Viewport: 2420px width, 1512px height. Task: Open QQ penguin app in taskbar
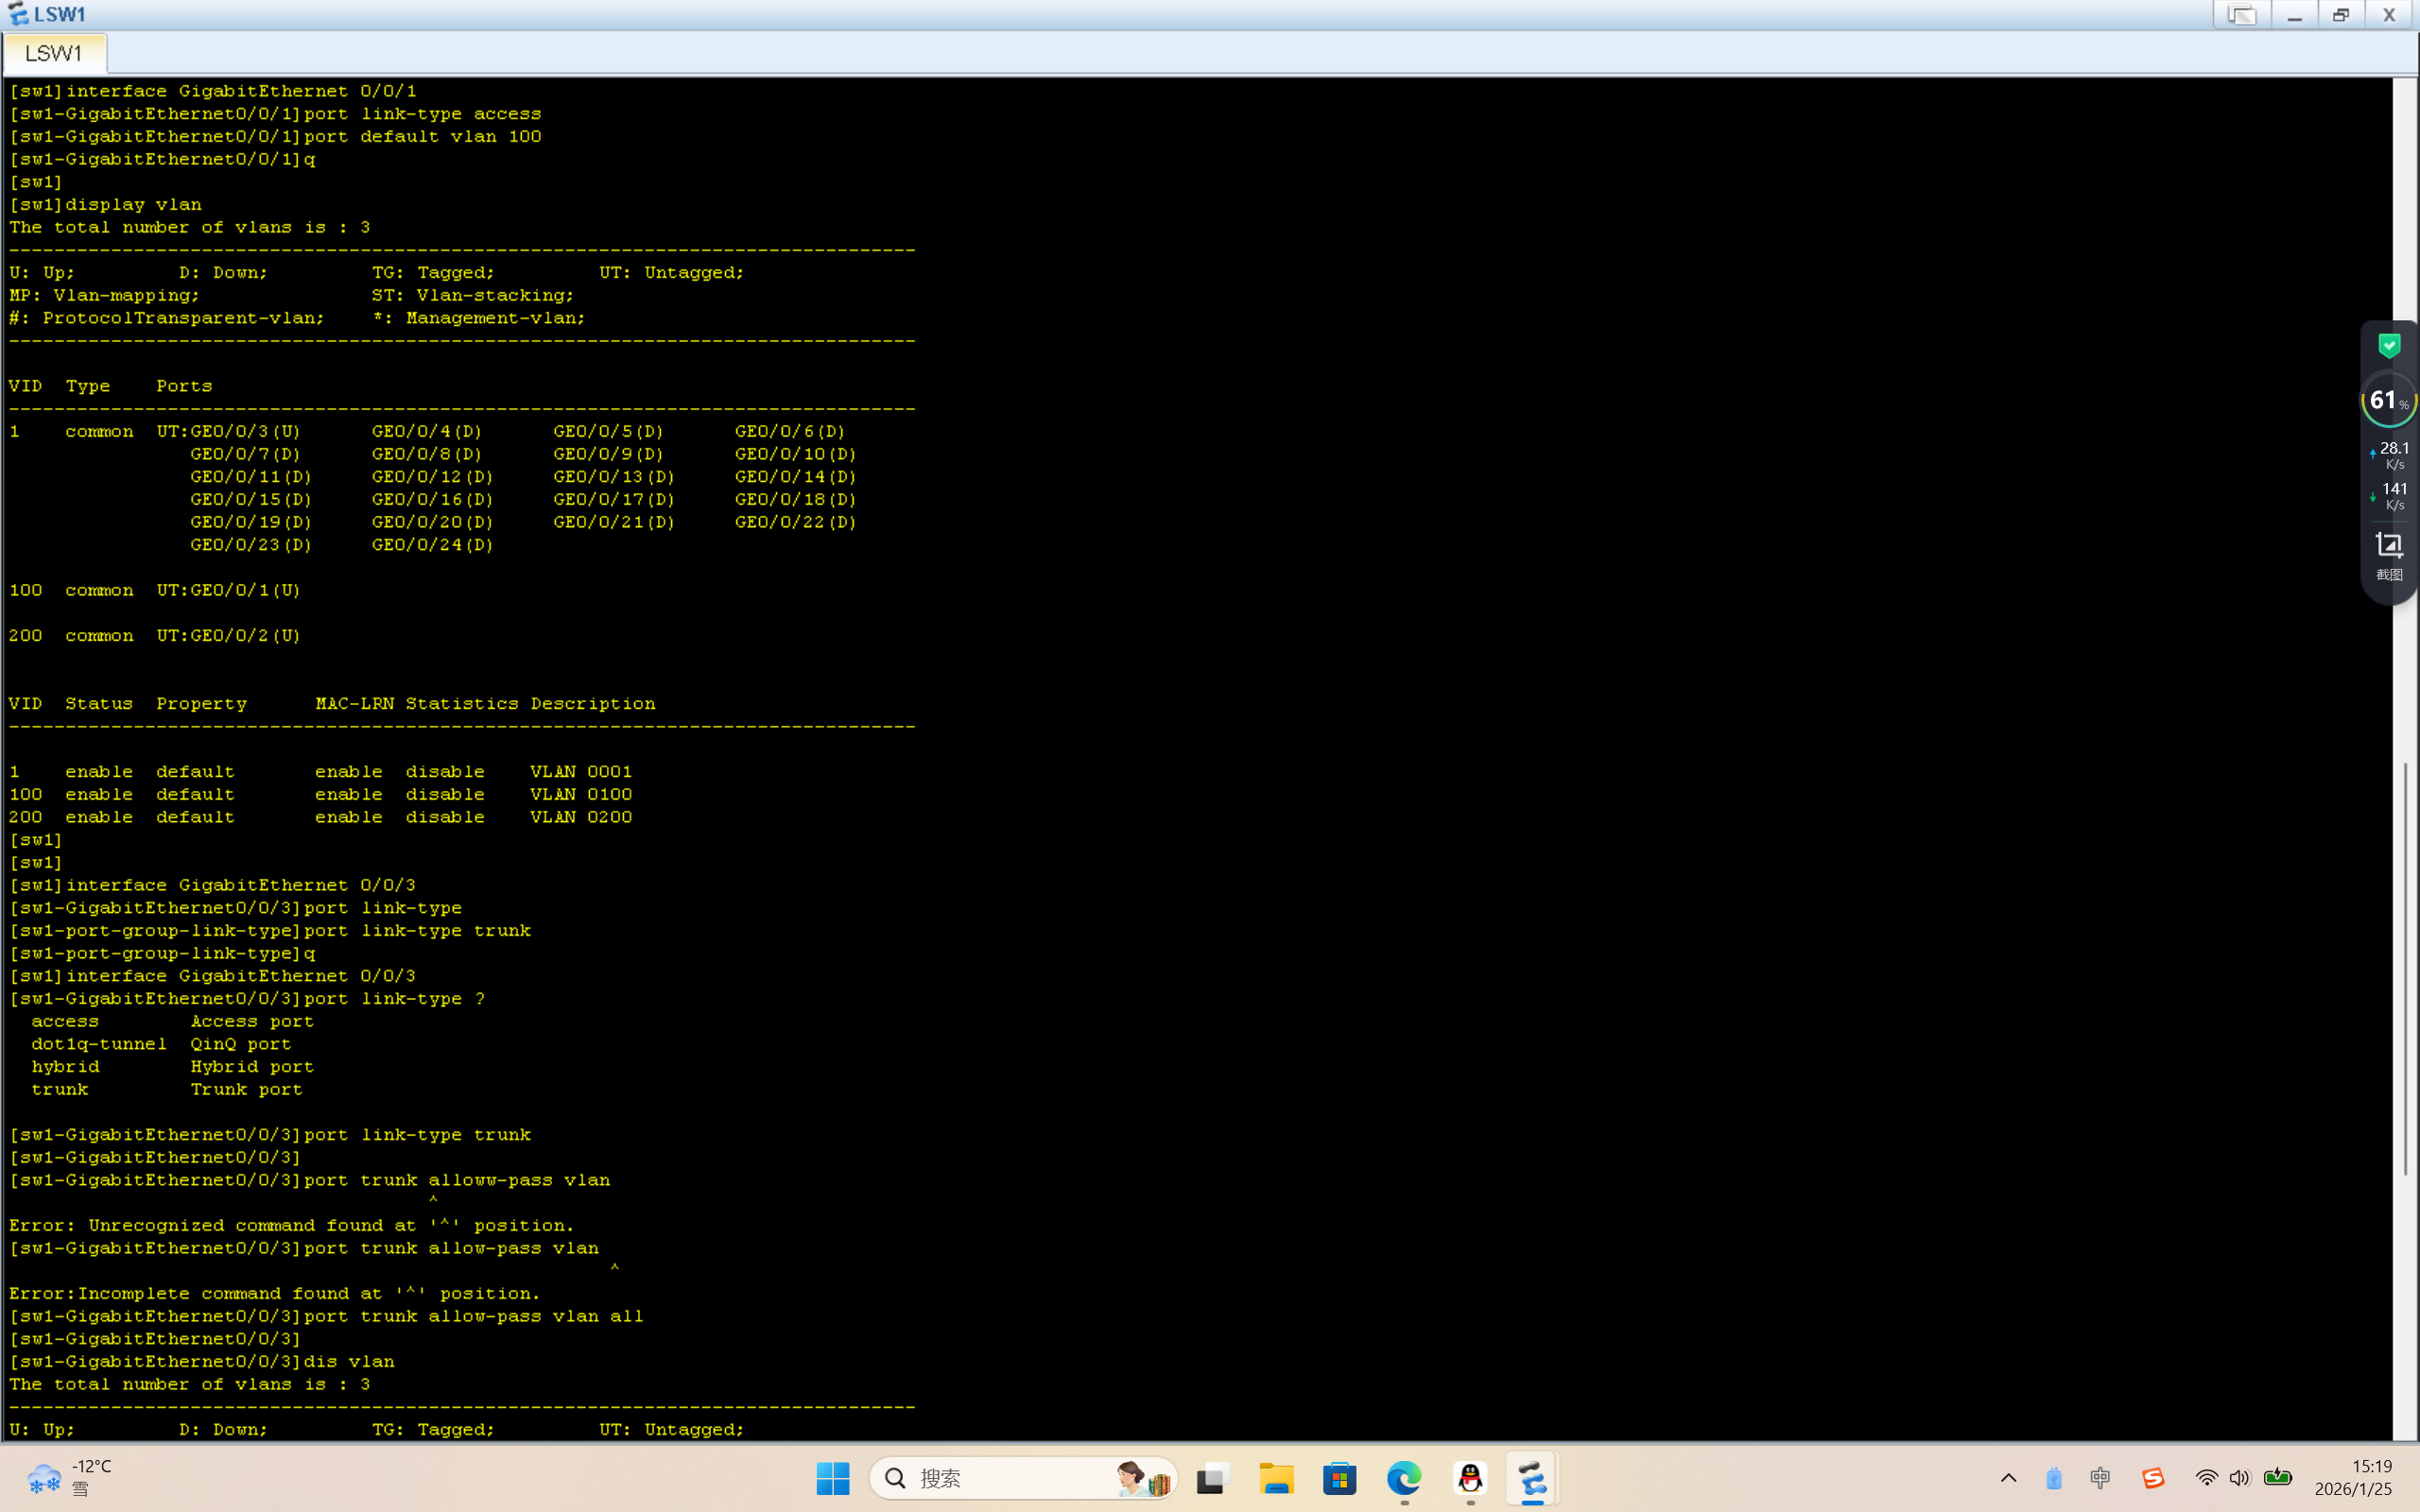(x=1470, y=1478)
